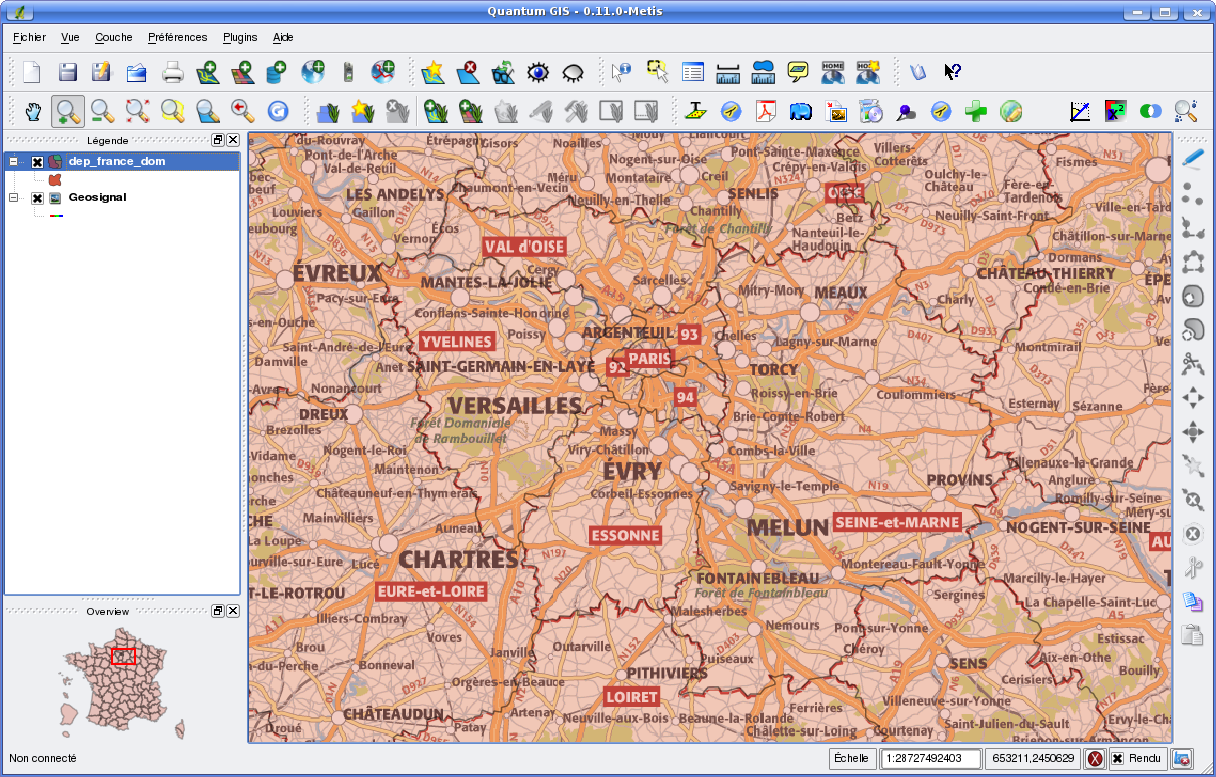Open the Plugins menu
This screenshot has width=1216, height=777.
[x=240, y=37]
